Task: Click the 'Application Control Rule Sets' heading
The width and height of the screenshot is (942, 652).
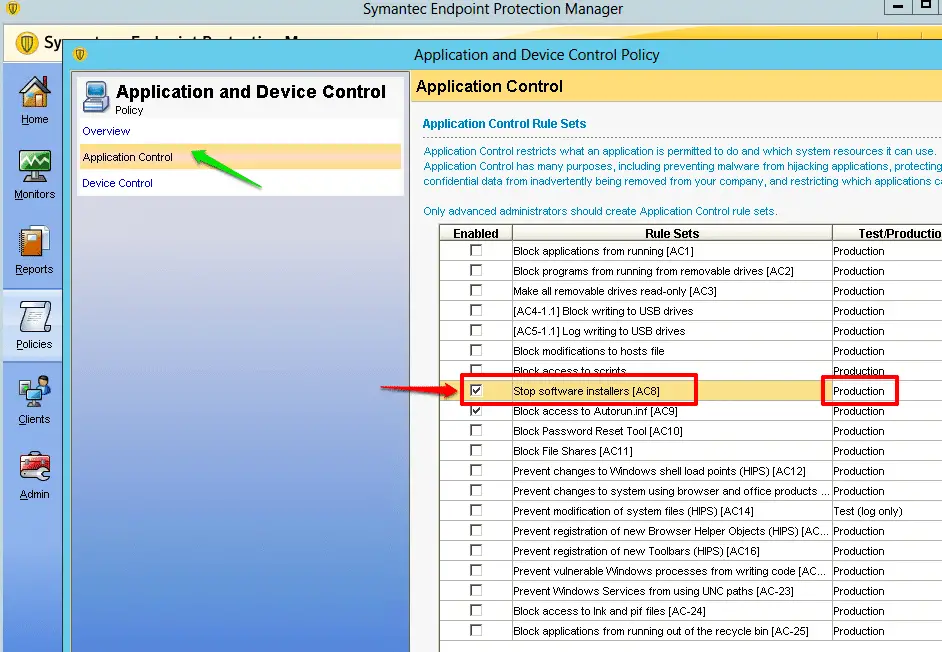Action: coord(504,124)
